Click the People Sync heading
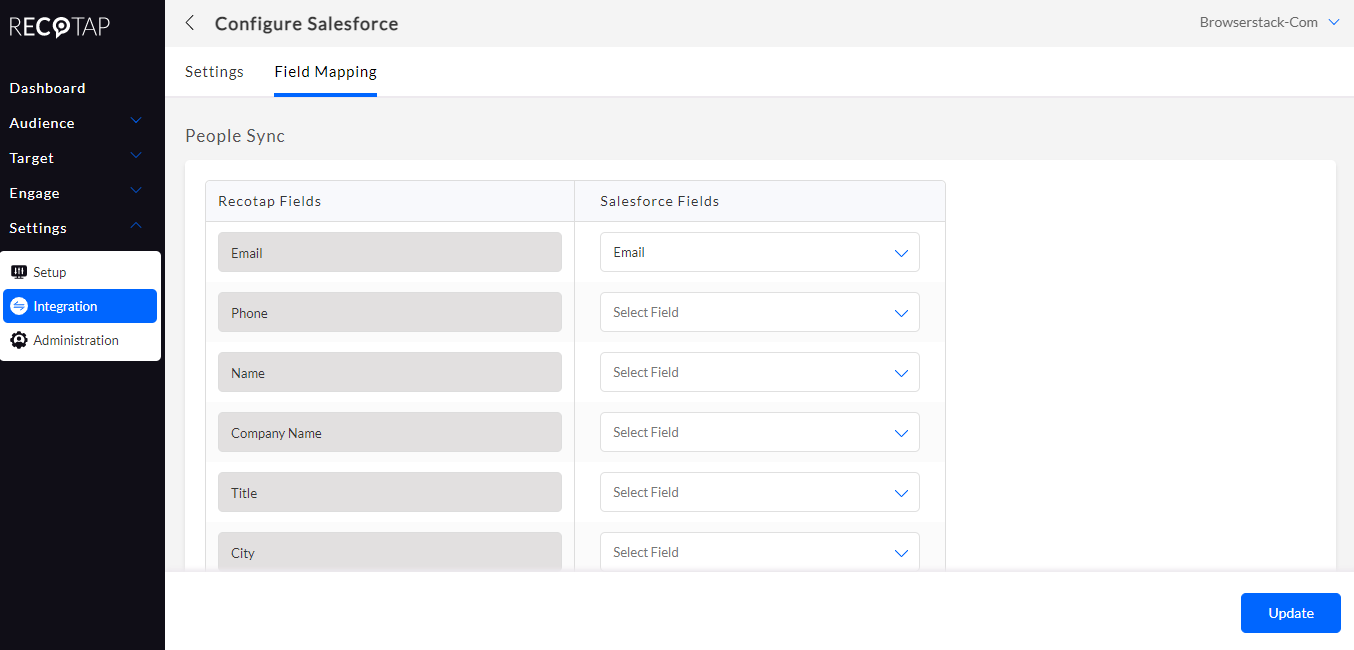The height and width of the screenshot is (650, 1354). (x=235, y=136)
